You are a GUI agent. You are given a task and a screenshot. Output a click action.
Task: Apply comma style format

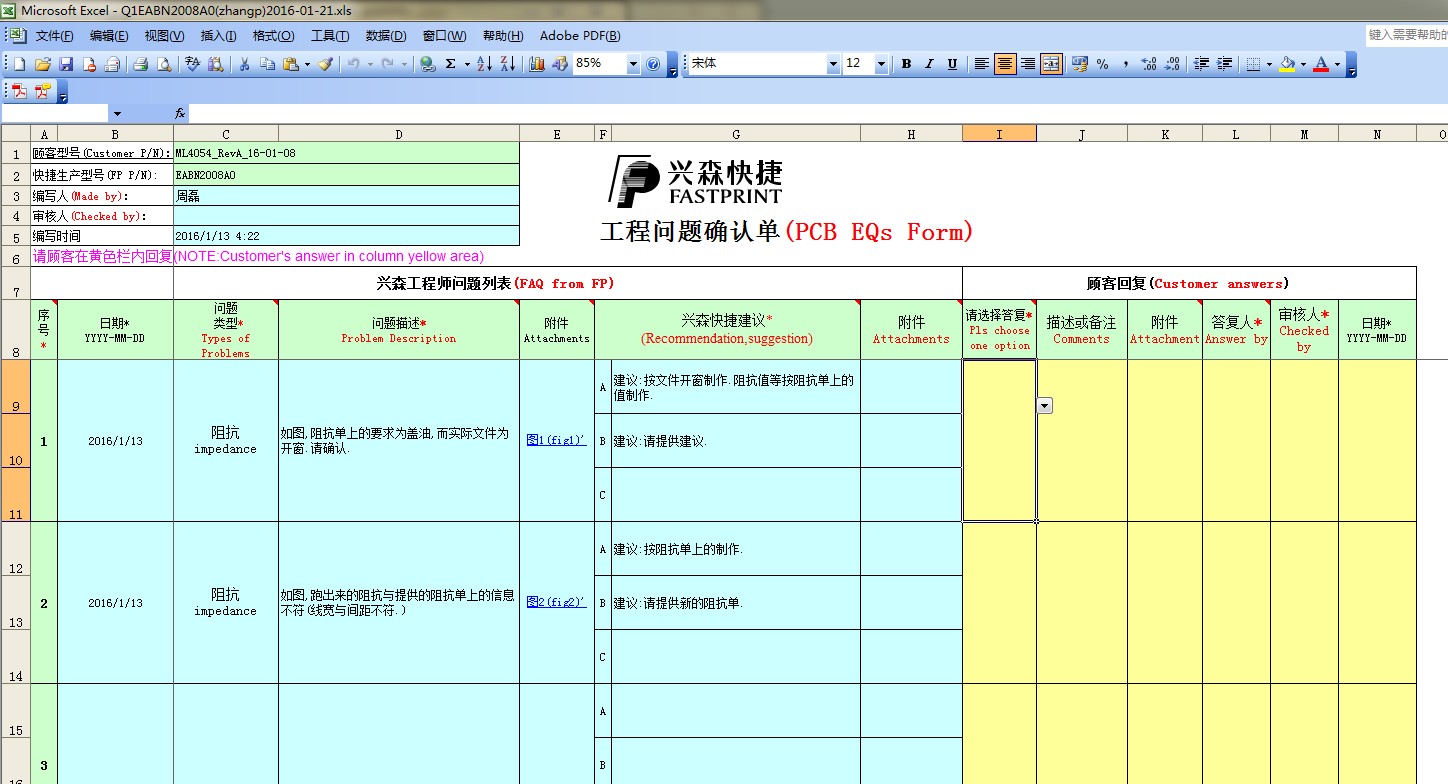point(1126,64)
